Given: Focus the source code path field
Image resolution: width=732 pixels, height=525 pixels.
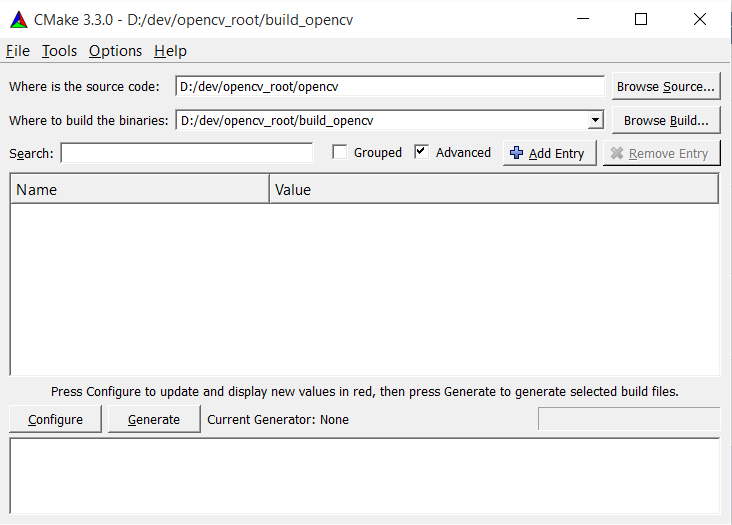Looking at the screenshot, I should point(390,86).
